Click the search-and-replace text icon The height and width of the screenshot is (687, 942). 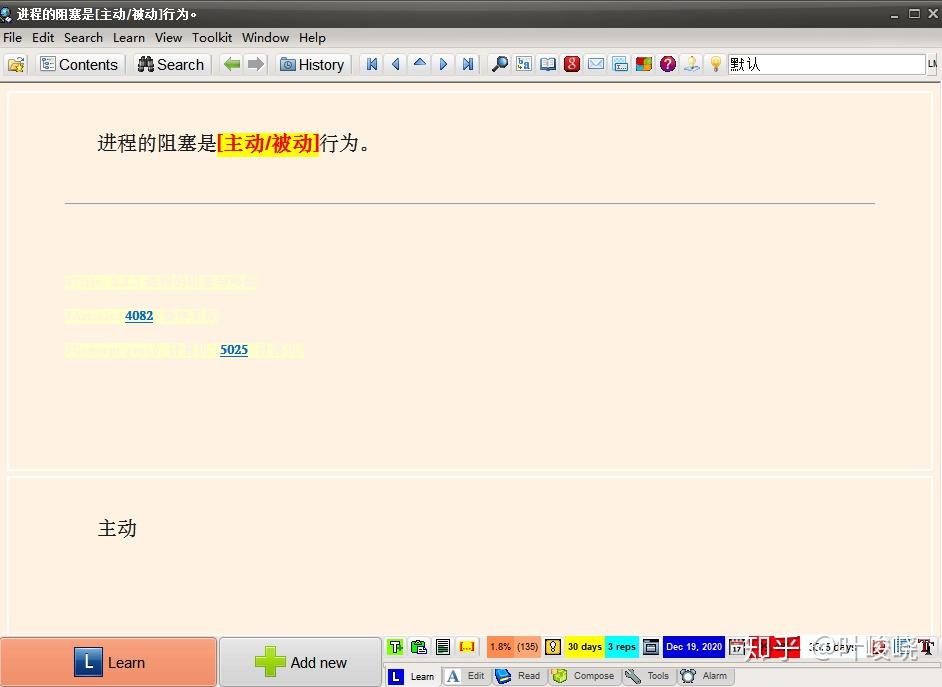pyautogui.click(x=524, y=64)
